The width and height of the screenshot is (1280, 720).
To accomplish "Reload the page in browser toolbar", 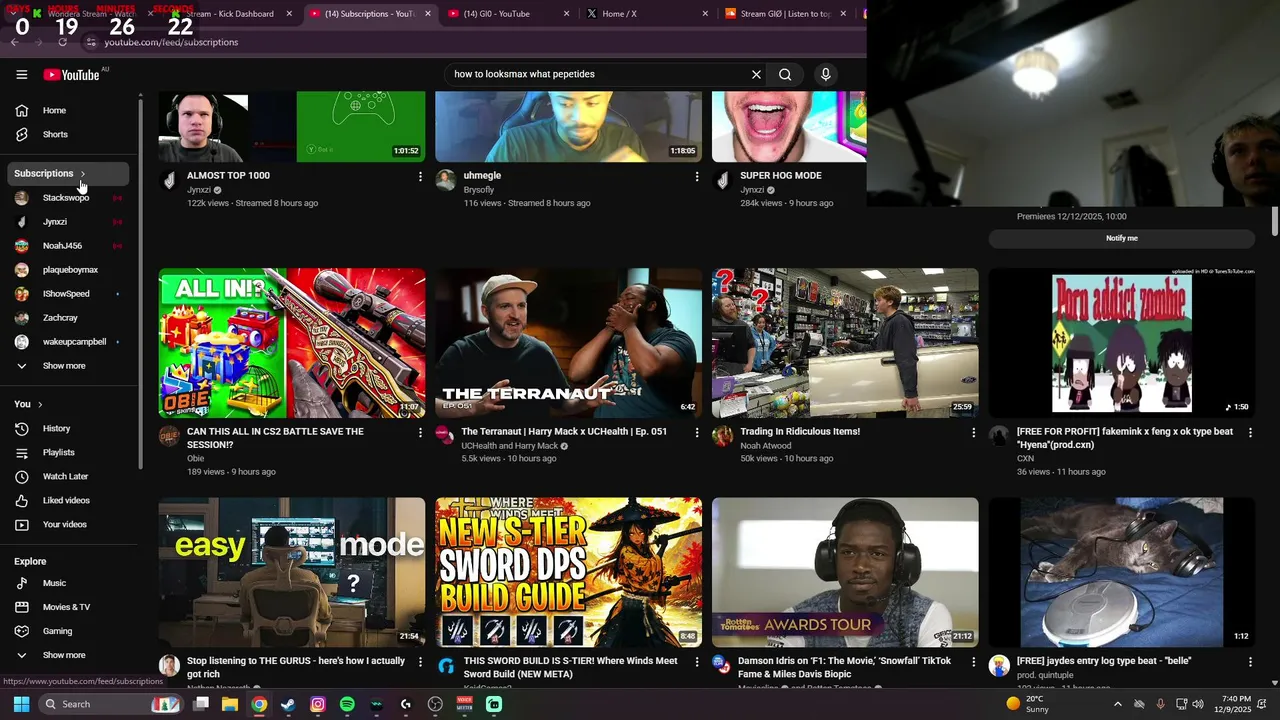I will click(x=62, y=42).
